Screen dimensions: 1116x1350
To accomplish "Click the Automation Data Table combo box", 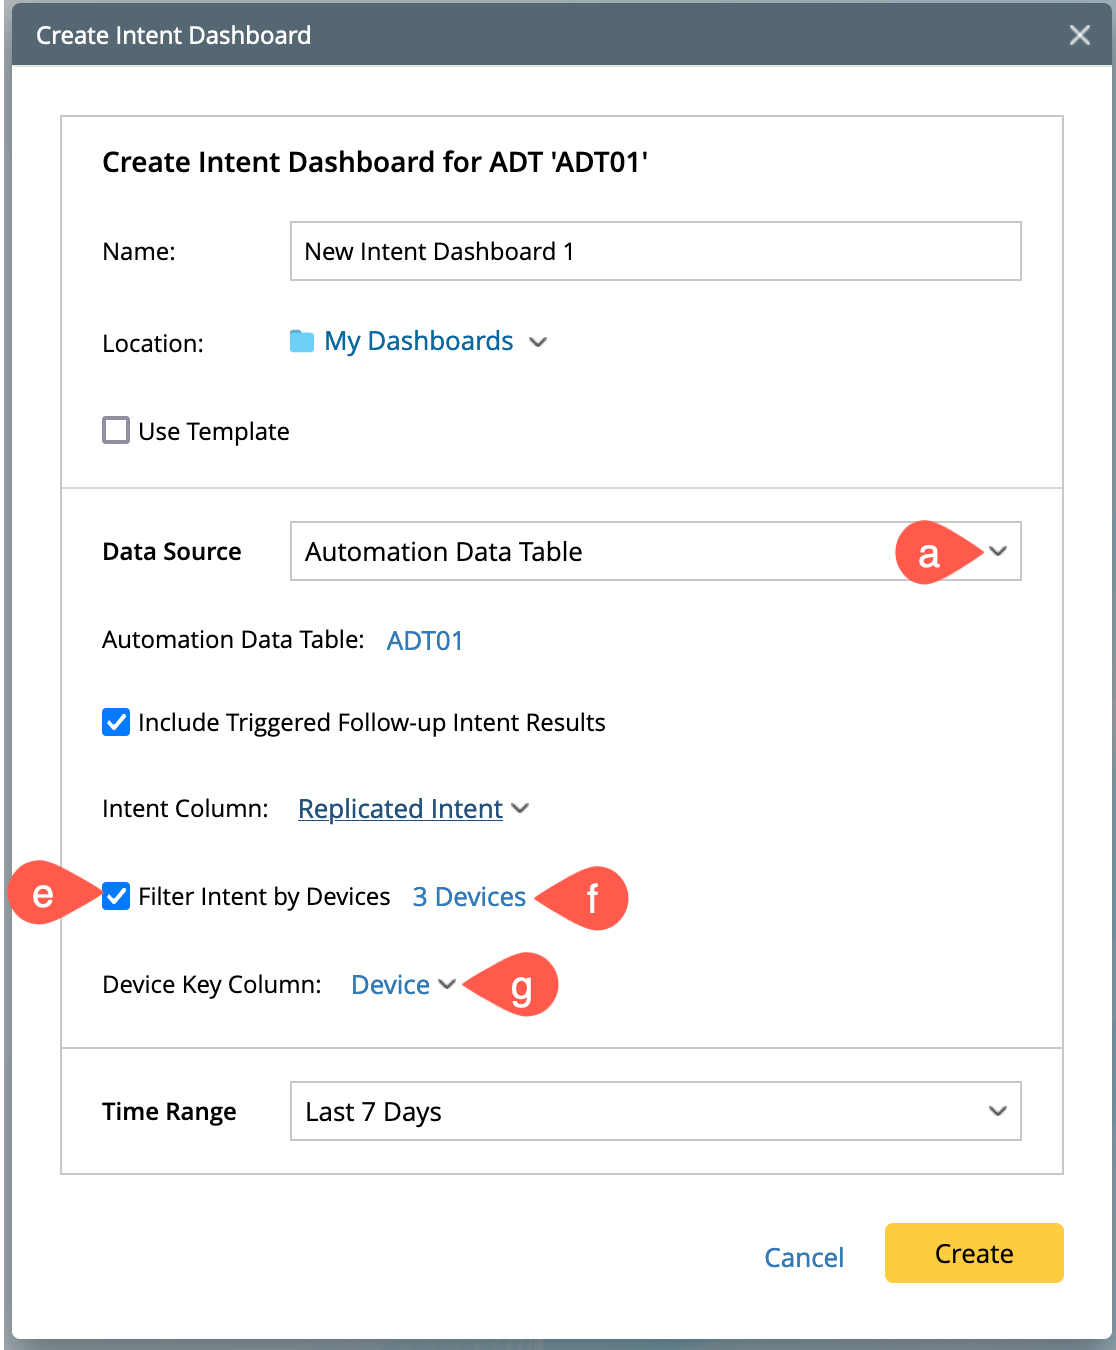I will tap(590, 551).
